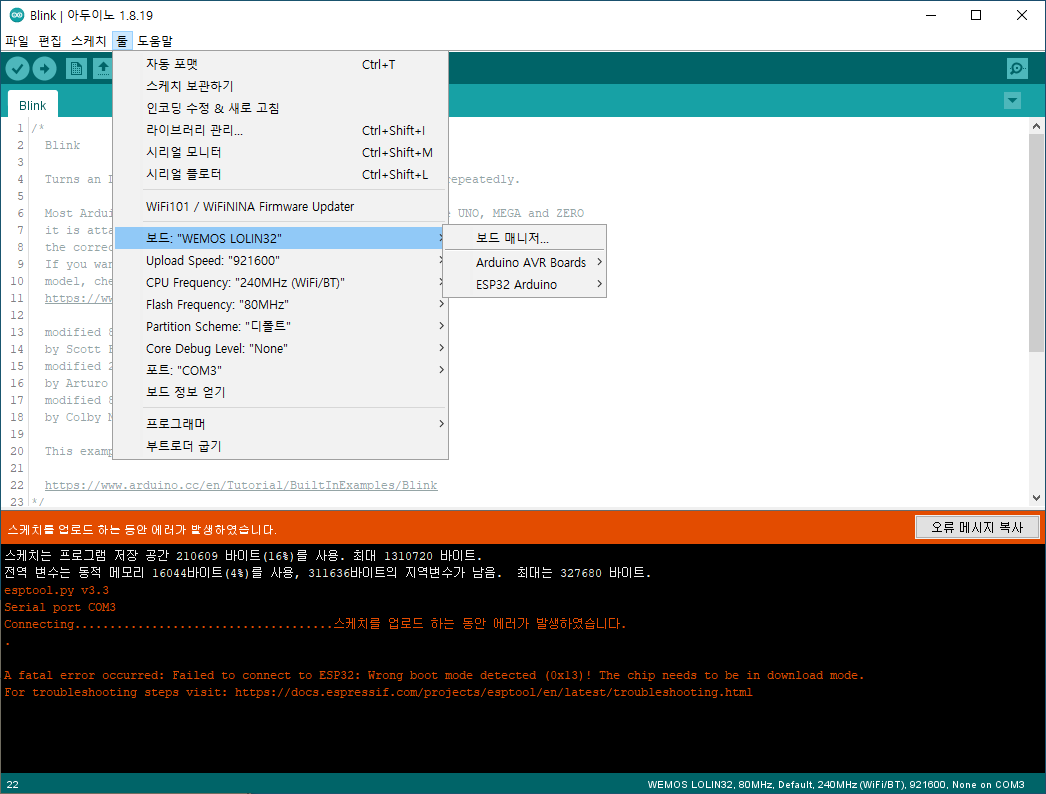
Task: Select WiFi101 / WiFiNINA Firmware Updater
Action: click(x=281, y=207)
